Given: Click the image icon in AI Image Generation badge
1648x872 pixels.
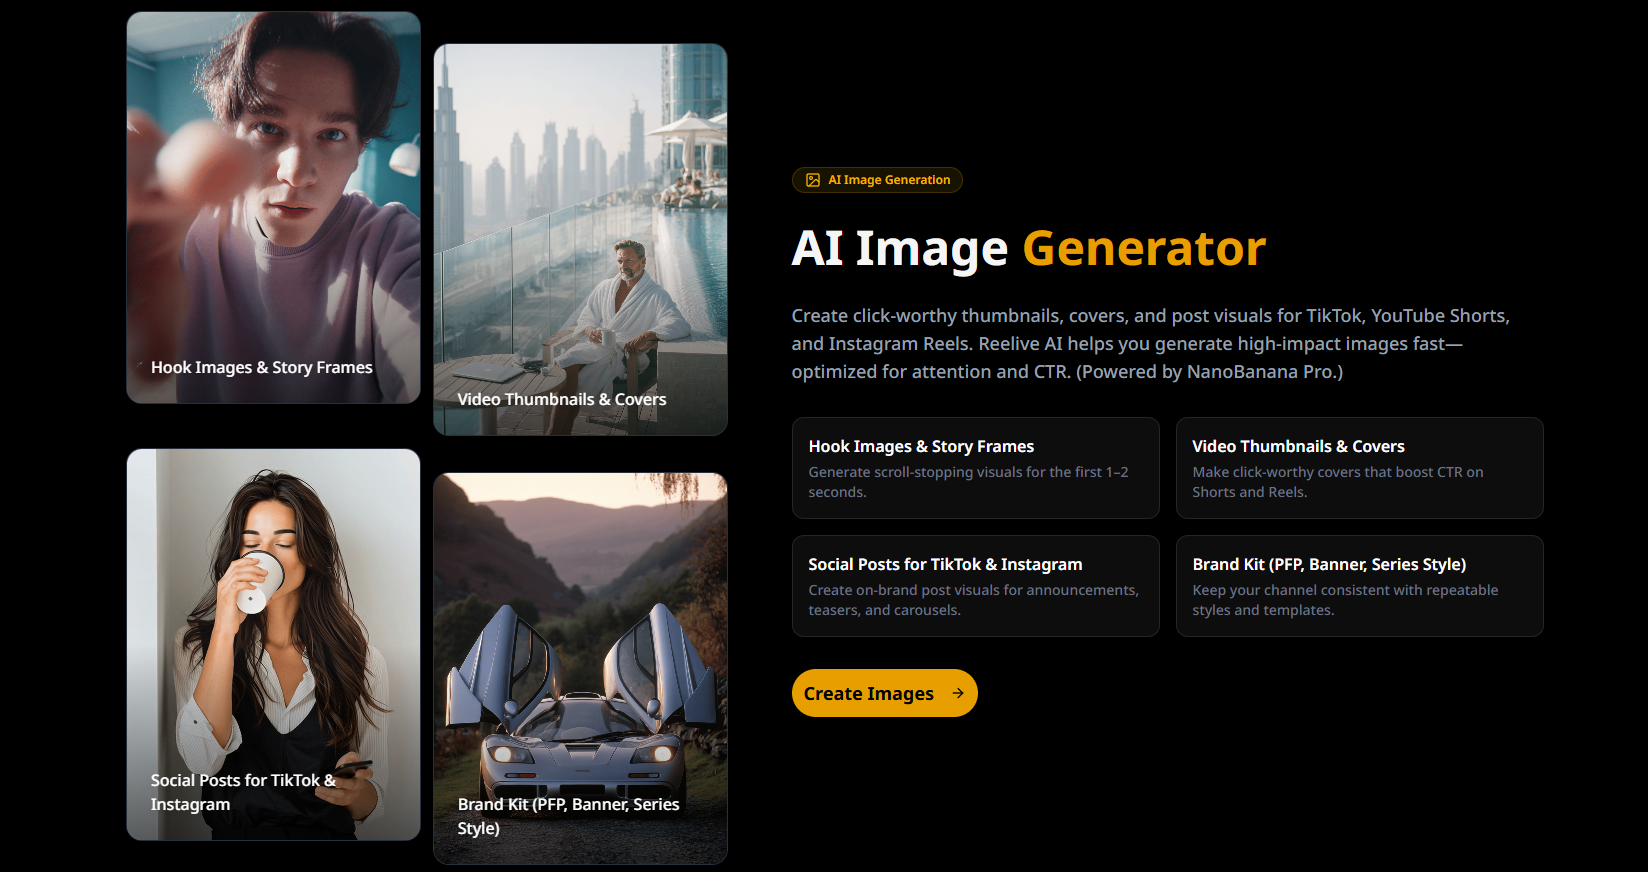Looking at the screenshot, I should point(813,180).
